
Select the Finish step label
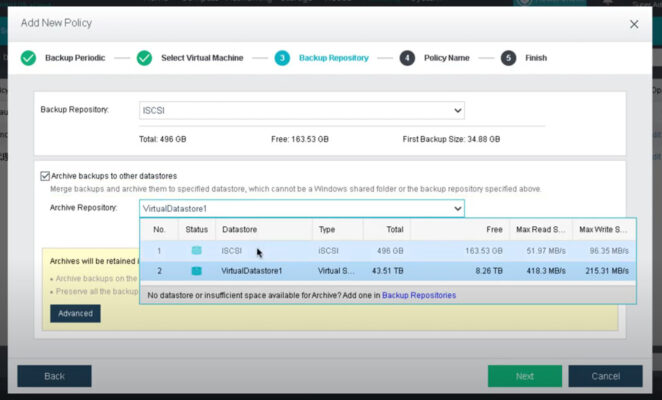tap(536, 58)
